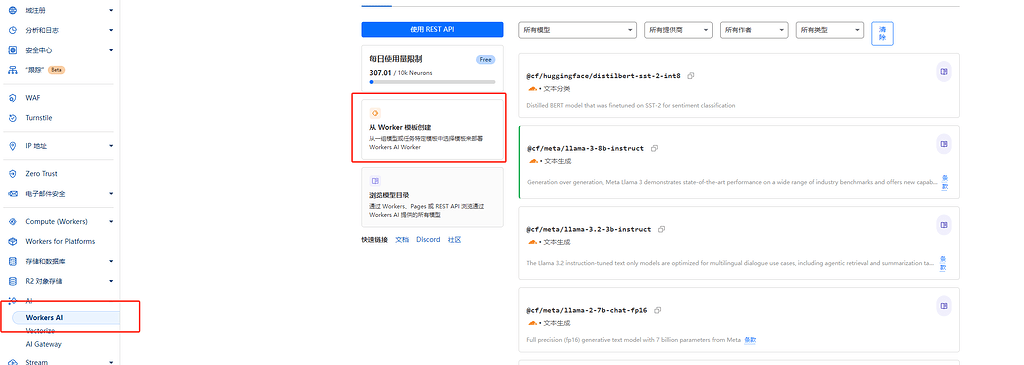Expand the R2 对象存储 sidebar arrow
The width and height of the screenshot is (1024, 365).
[x=112, y=281]
